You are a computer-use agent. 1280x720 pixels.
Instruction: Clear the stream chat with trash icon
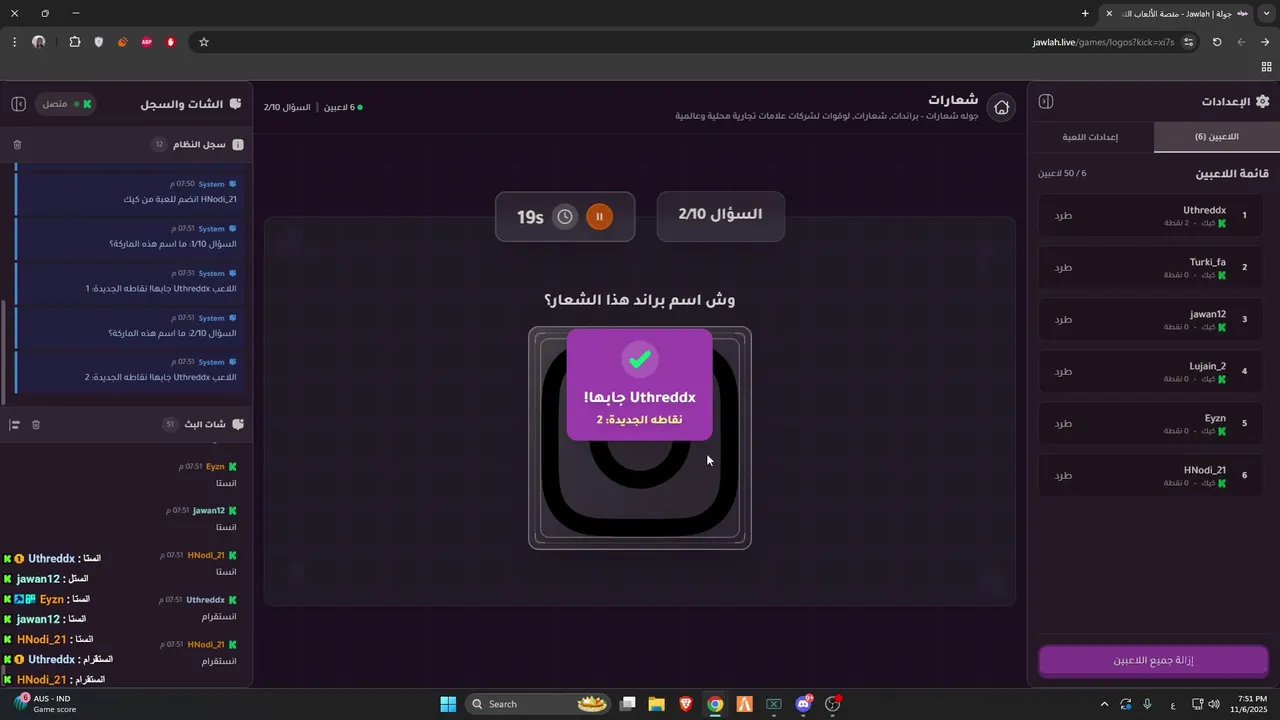(x=36, y=425)
